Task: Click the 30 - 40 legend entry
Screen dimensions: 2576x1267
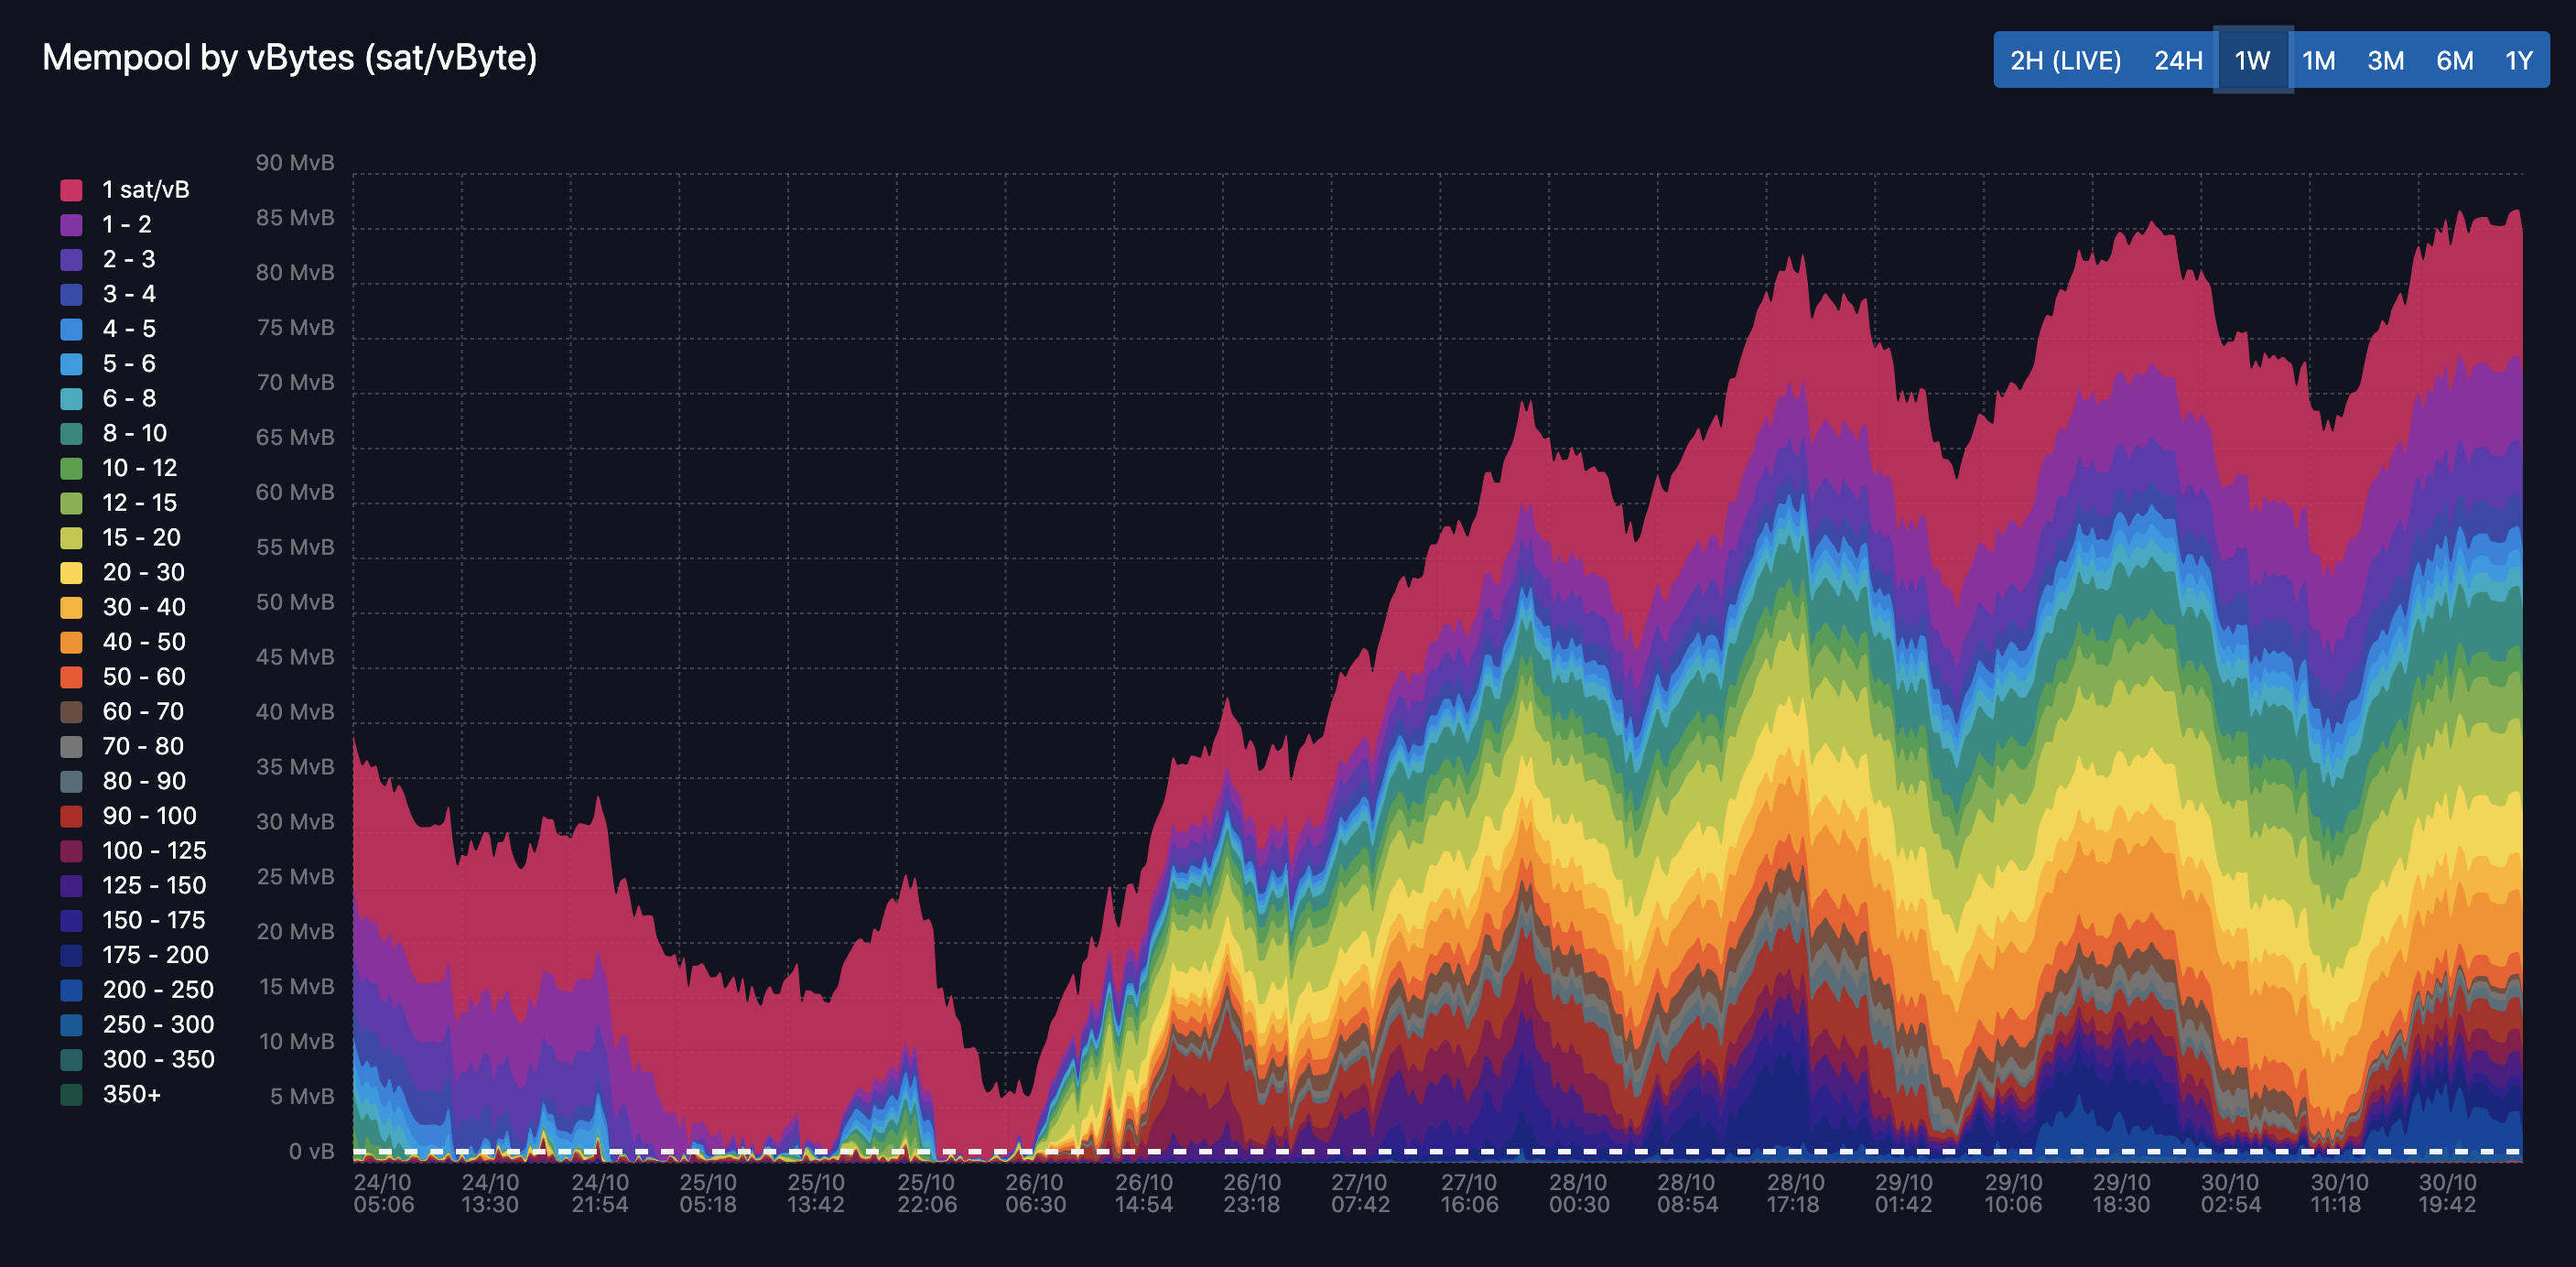Action: pyautogui.click(x=123, y=607)
